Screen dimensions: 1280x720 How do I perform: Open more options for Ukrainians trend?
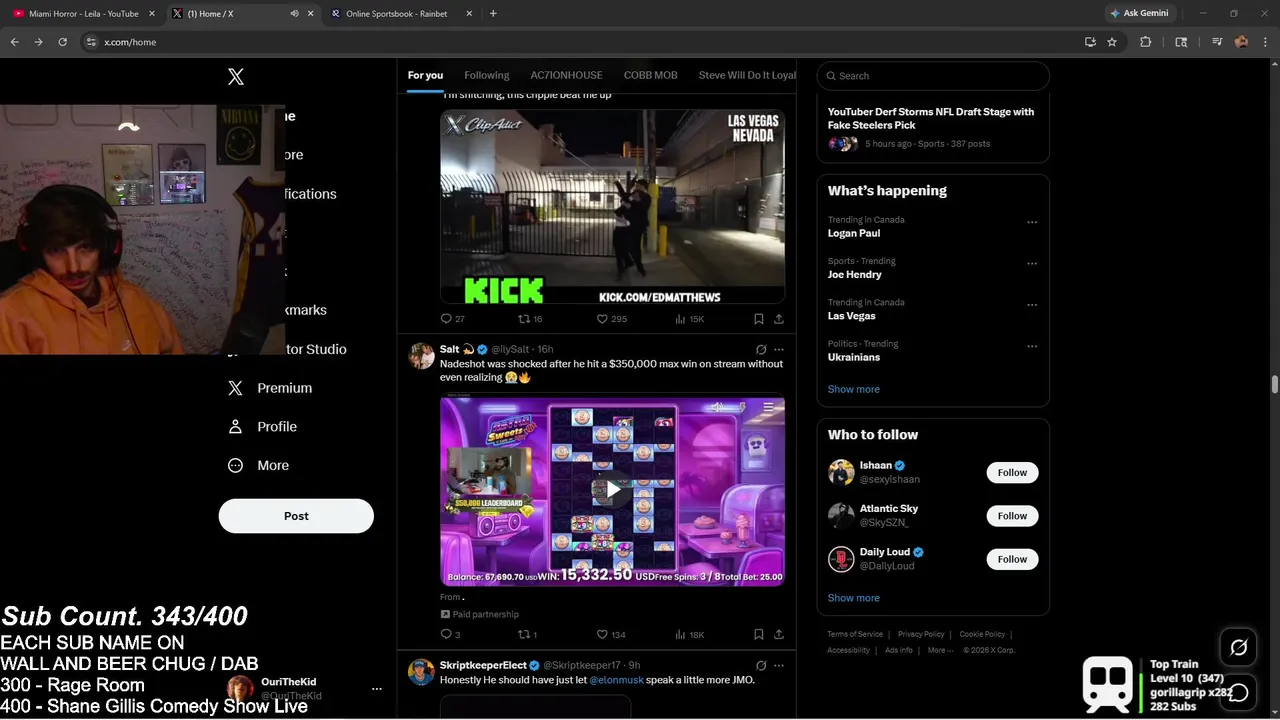click(x=1032, y=346)
